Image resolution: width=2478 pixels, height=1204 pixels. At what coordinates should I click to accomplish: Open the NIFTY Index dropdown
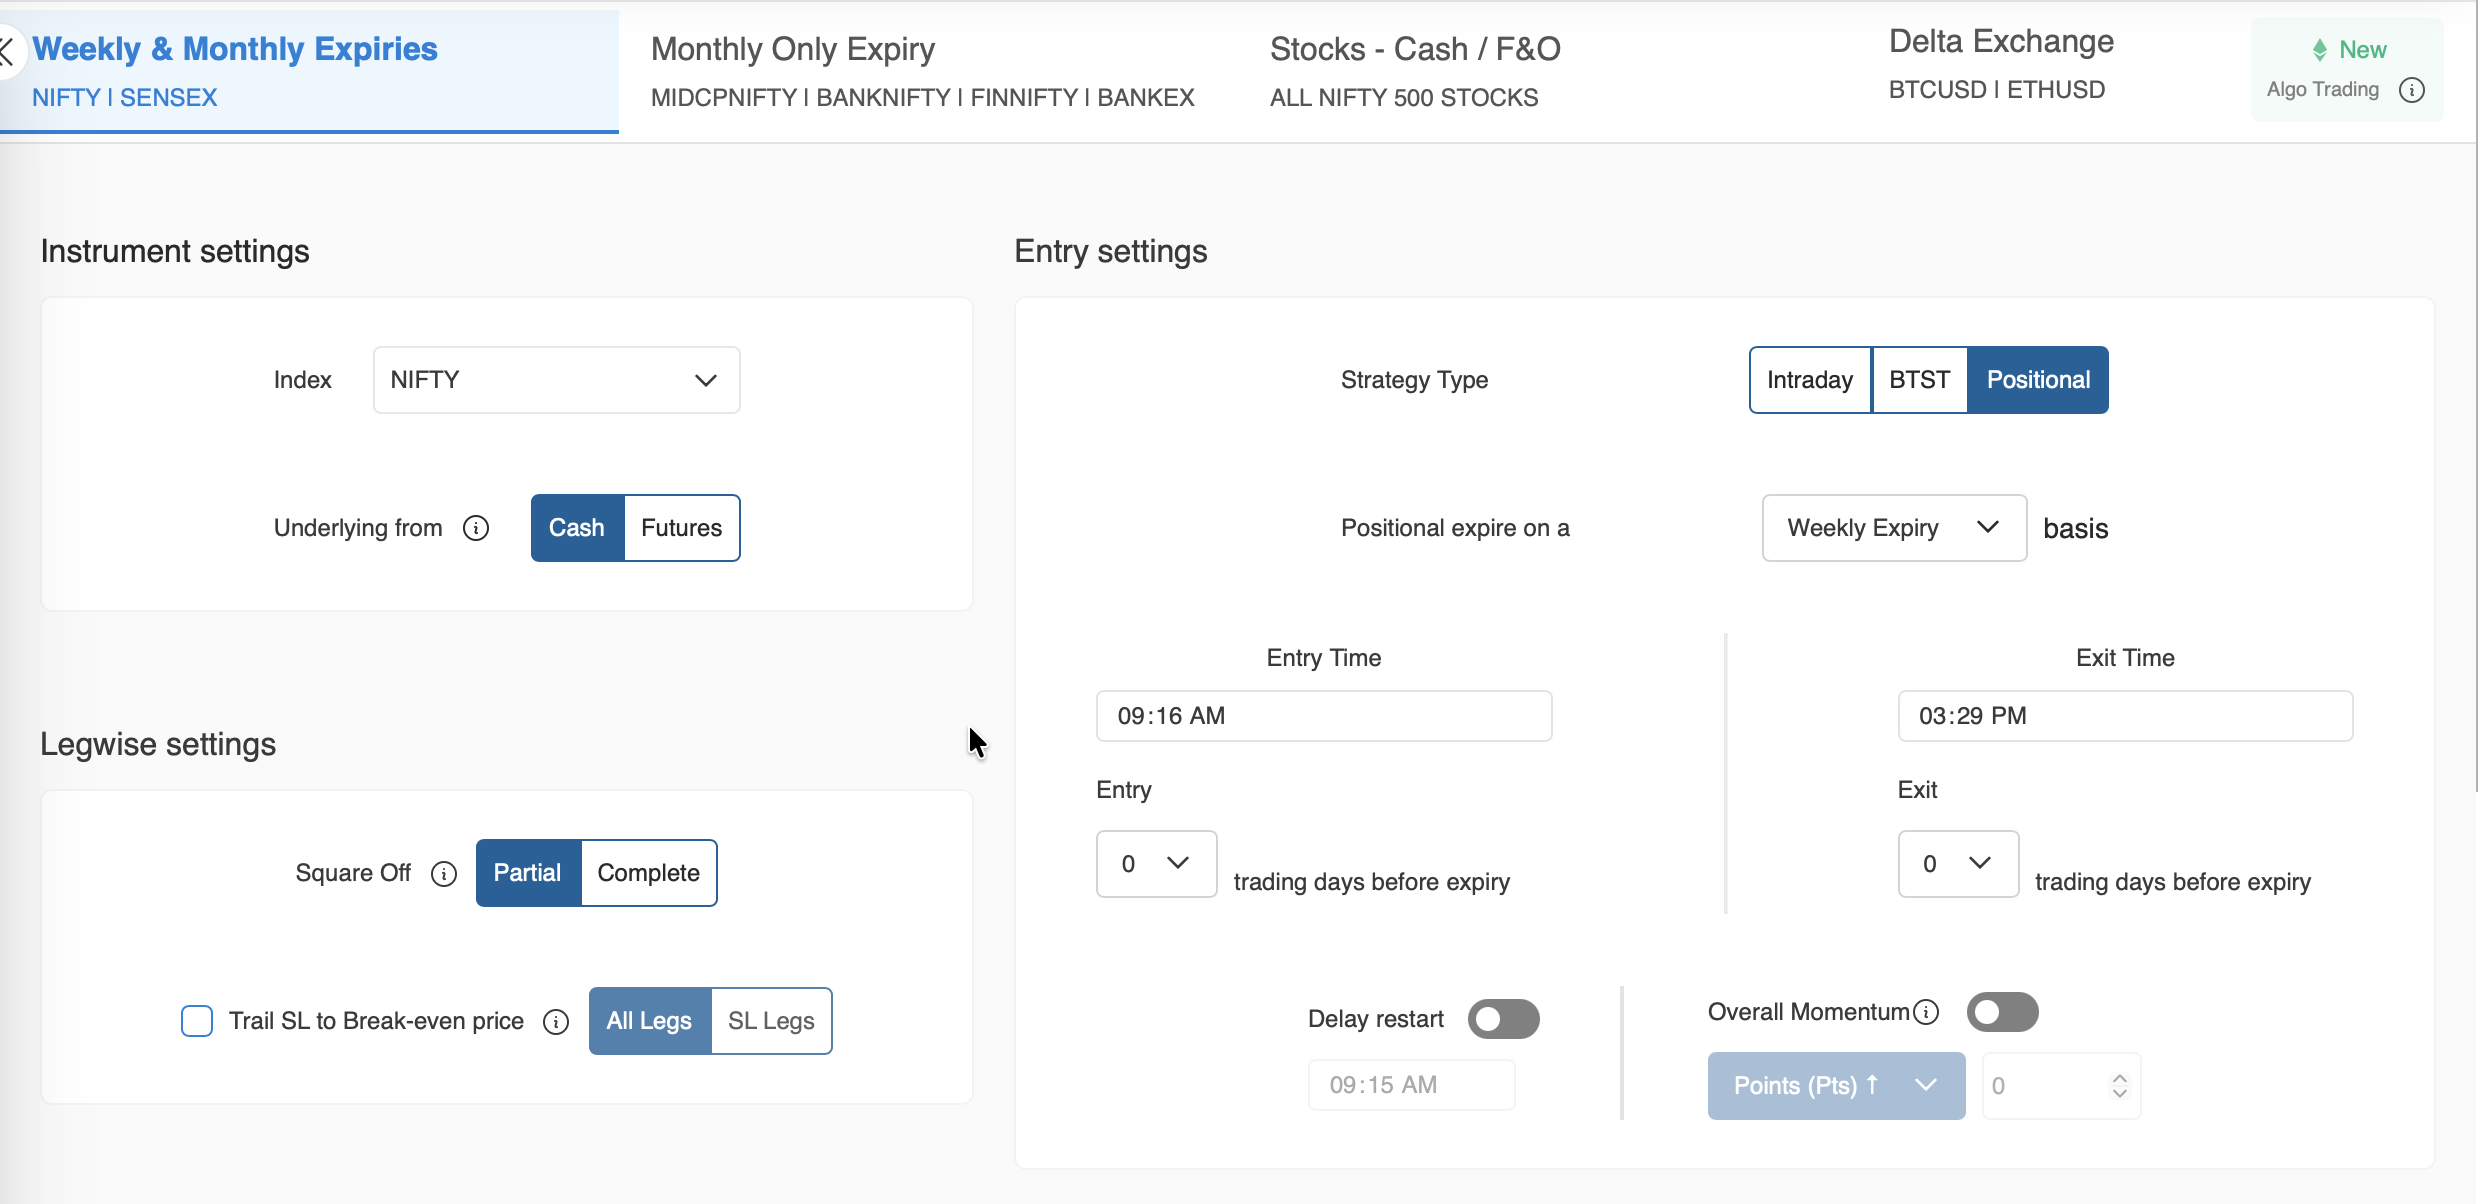click(556, 380)
